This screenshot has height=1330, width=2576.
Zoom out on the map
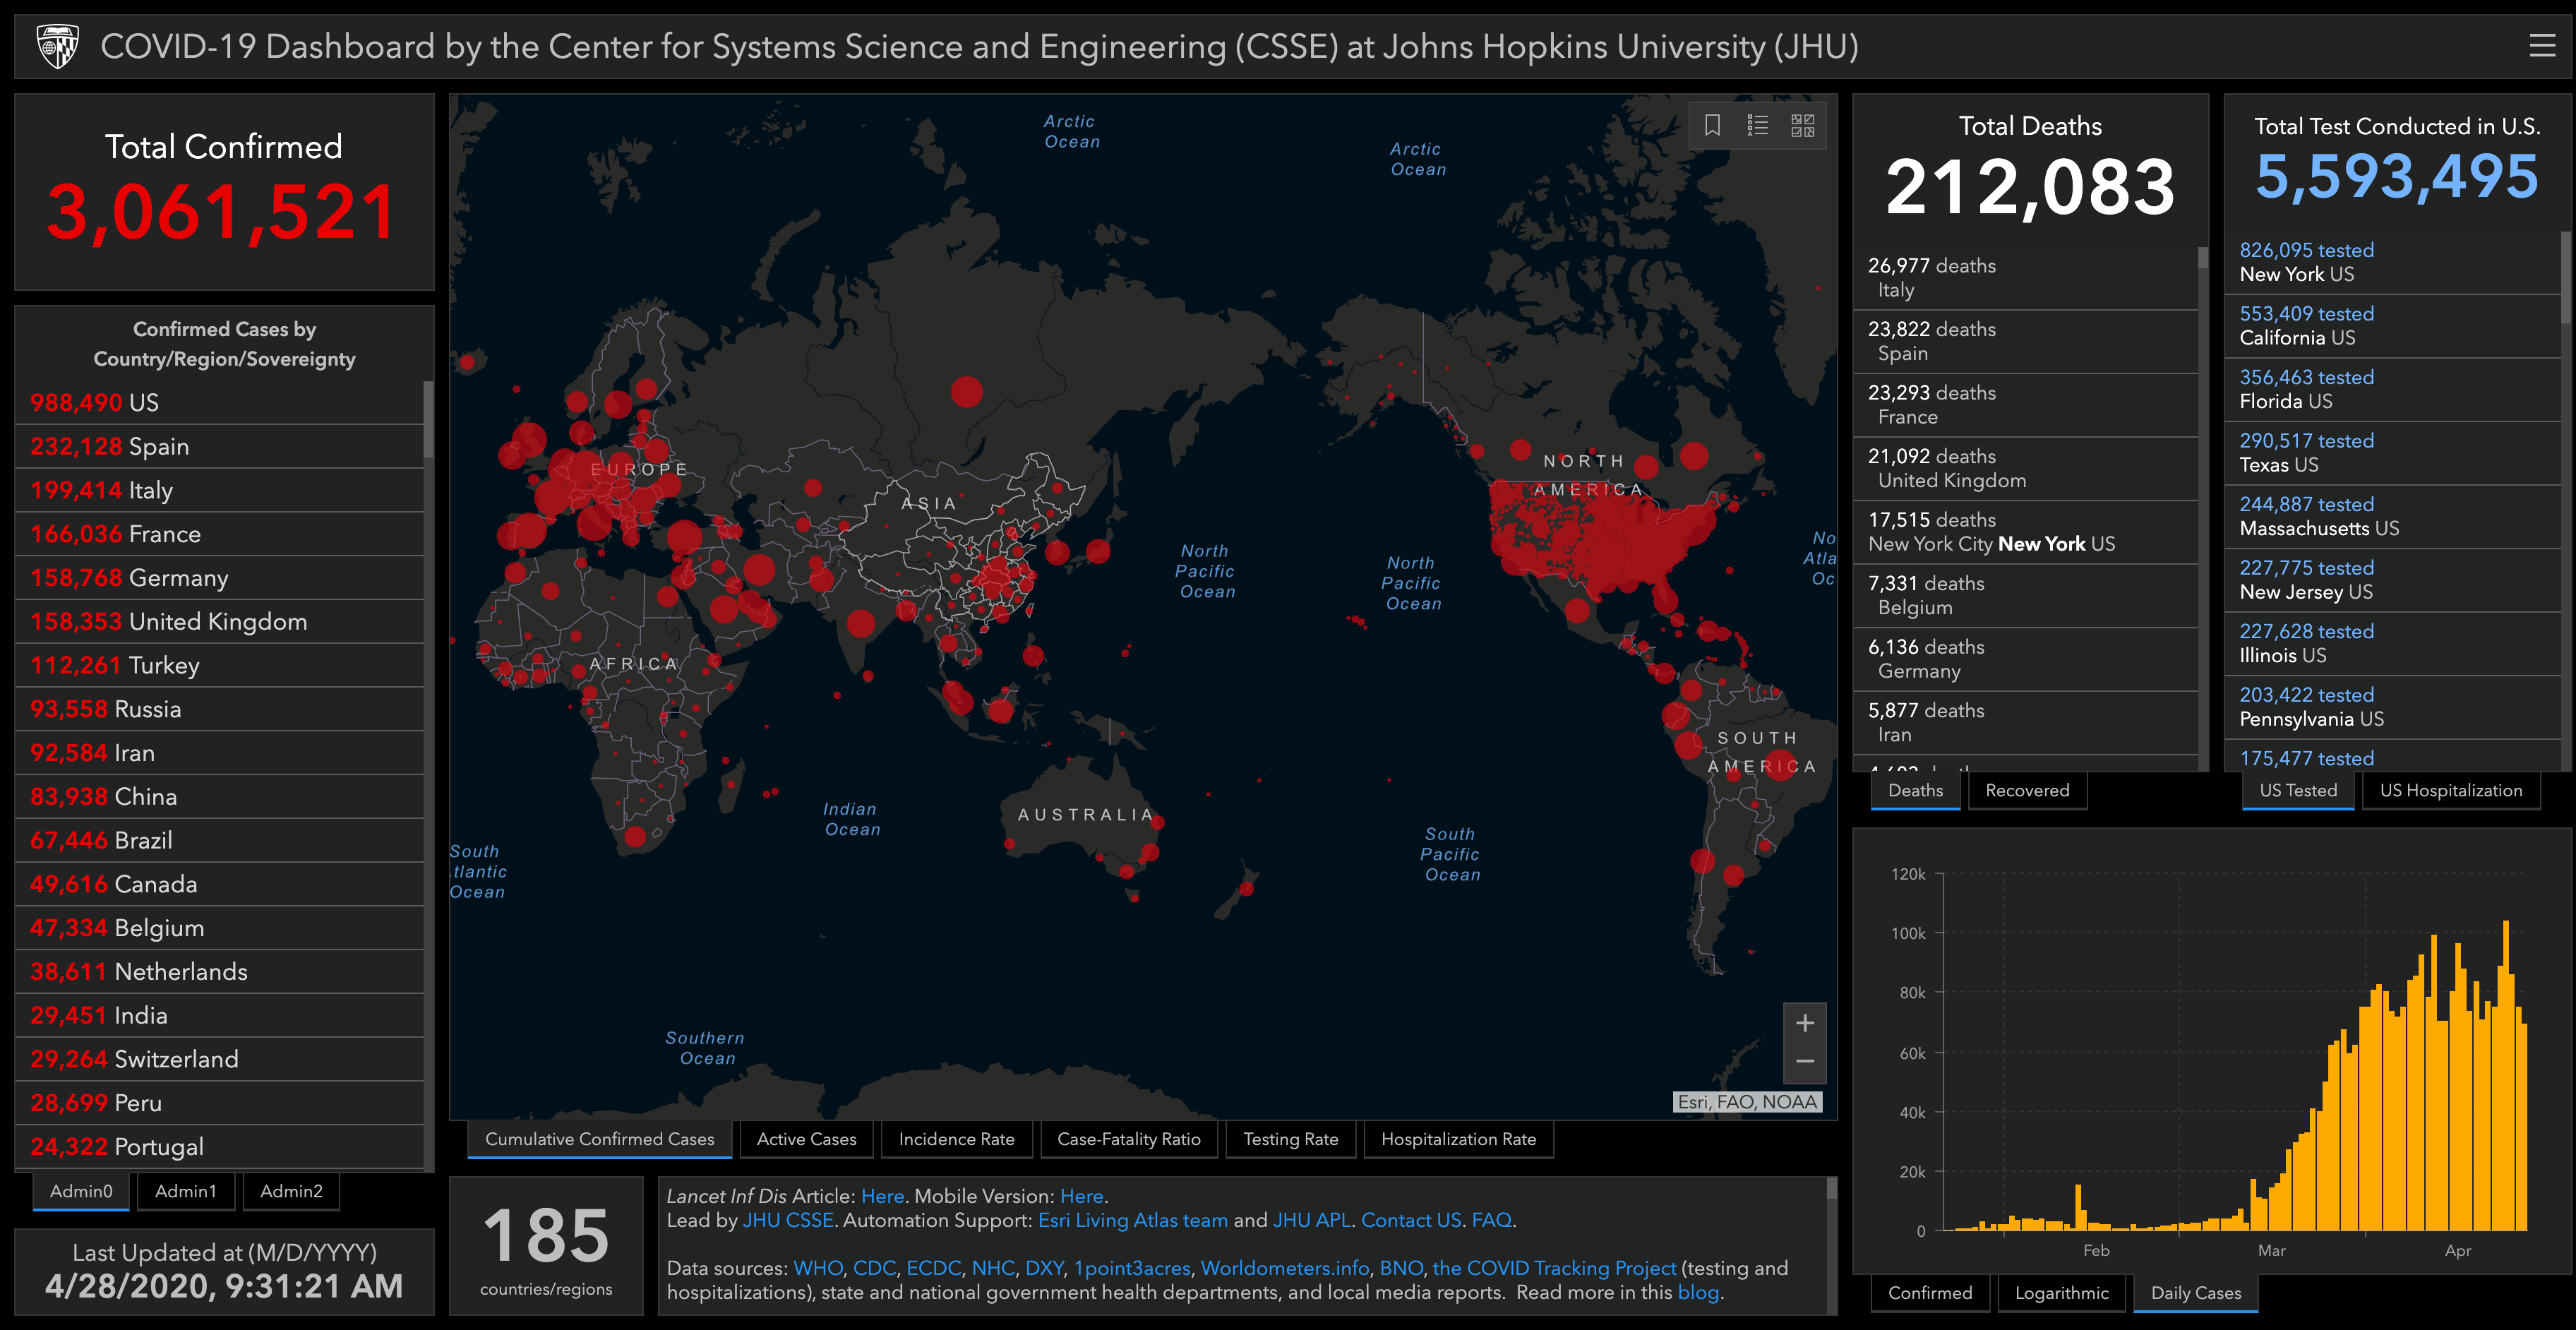(1804, 1062)
